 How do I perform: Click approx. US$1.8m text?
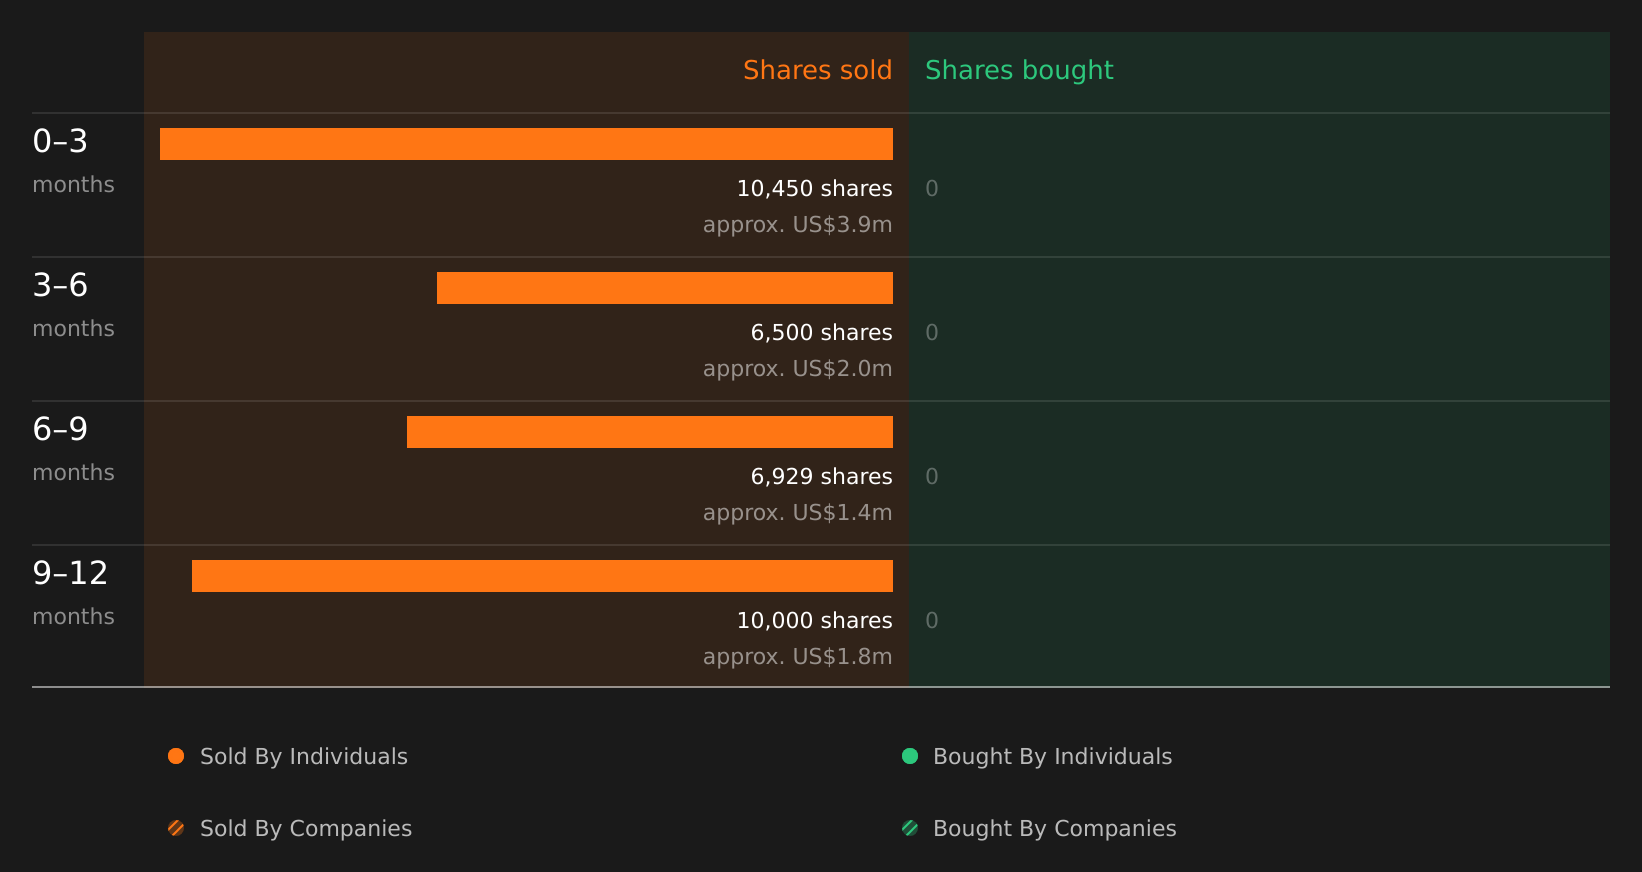pos(797,657)
